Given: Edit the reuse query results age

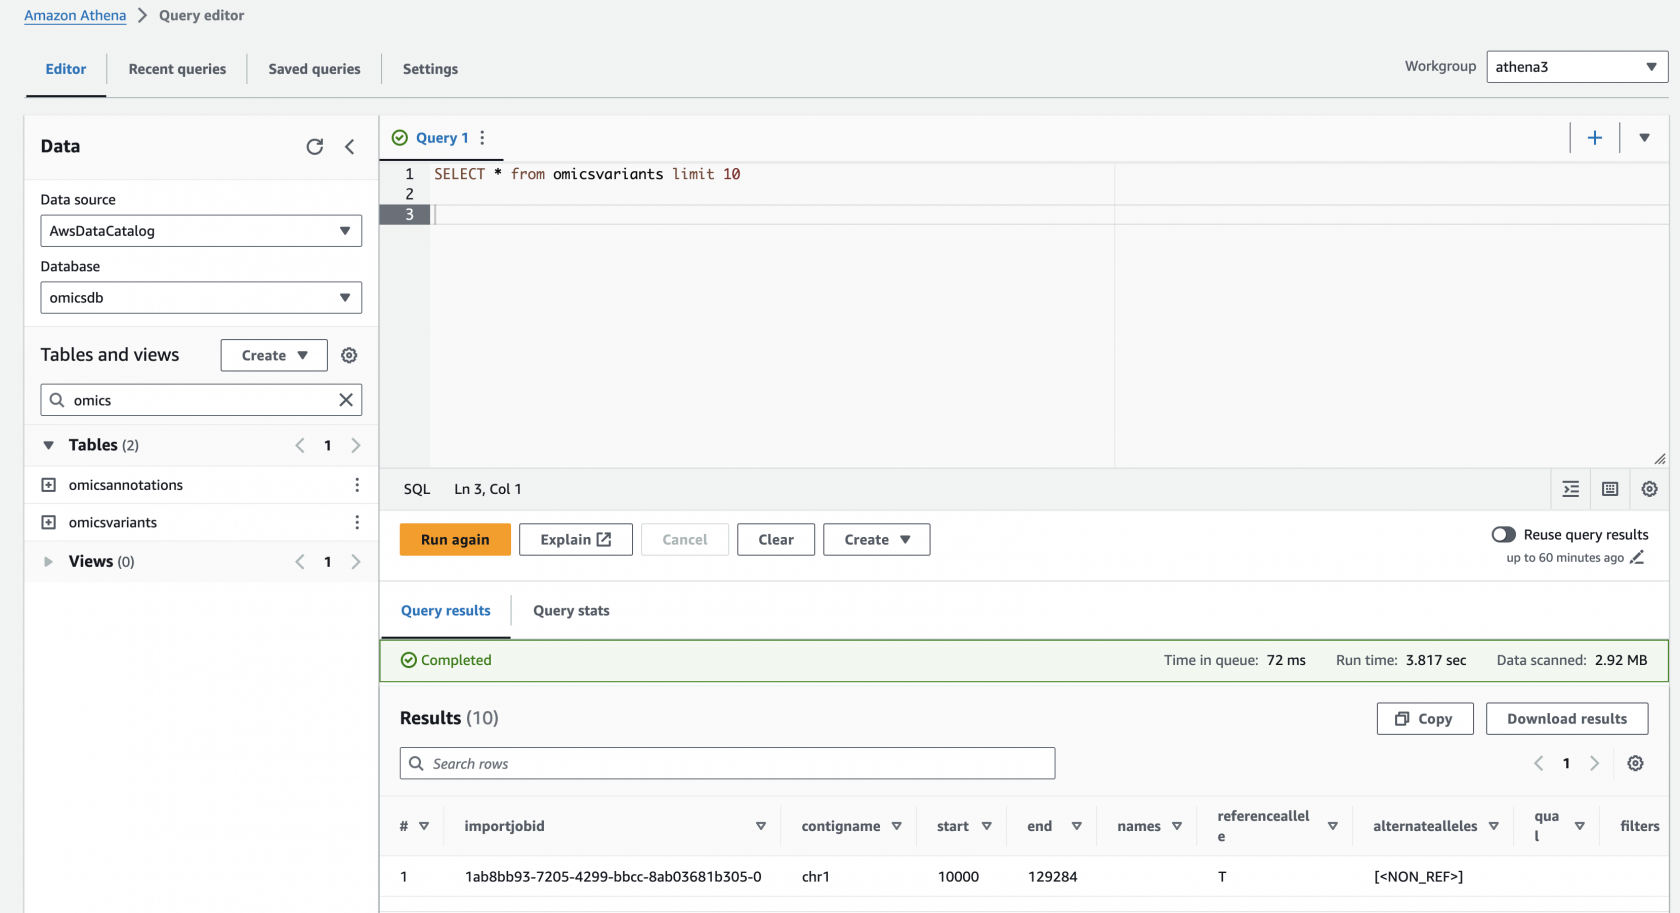Looking at the screenshot, I should pos(1637,558).
